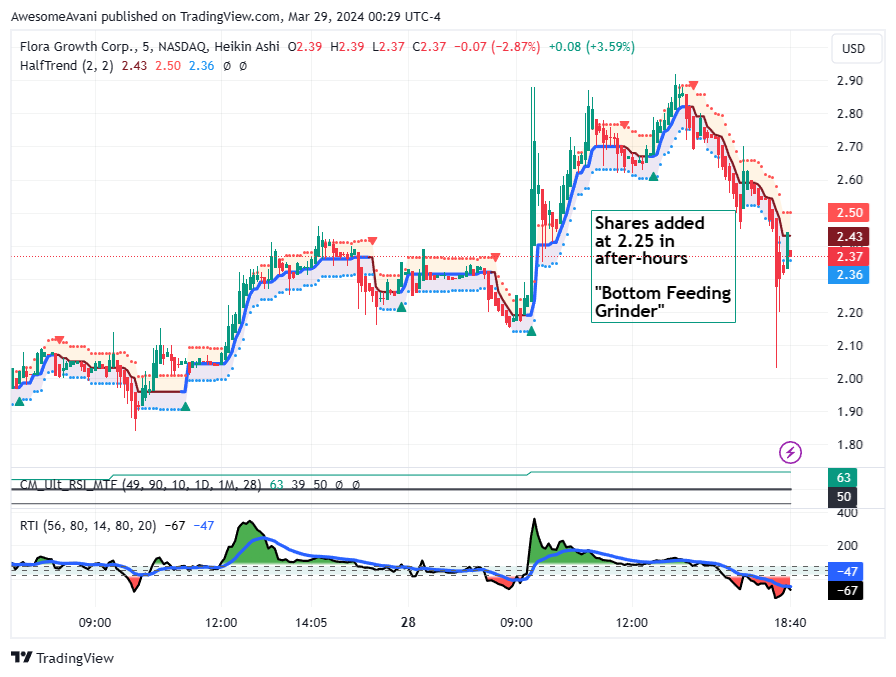
Task: Click the 14:05 time axis label
Action: point(311,623)
